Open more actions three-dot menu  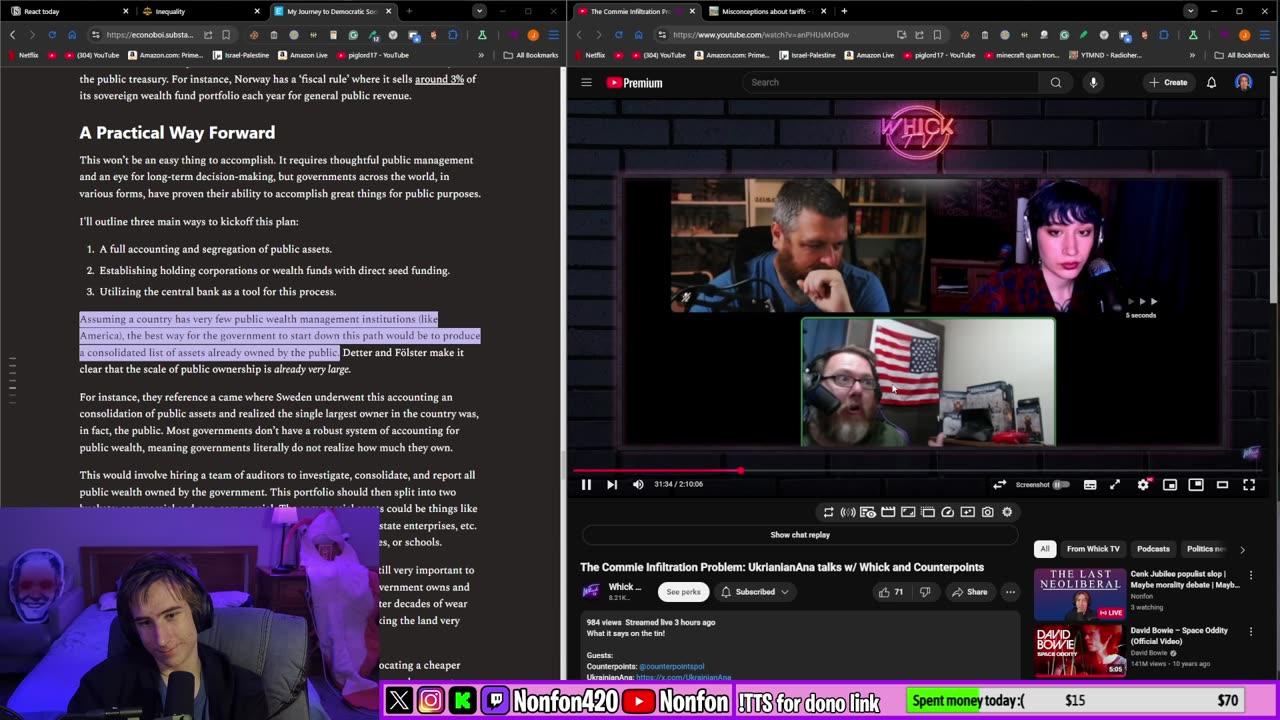1010,592
